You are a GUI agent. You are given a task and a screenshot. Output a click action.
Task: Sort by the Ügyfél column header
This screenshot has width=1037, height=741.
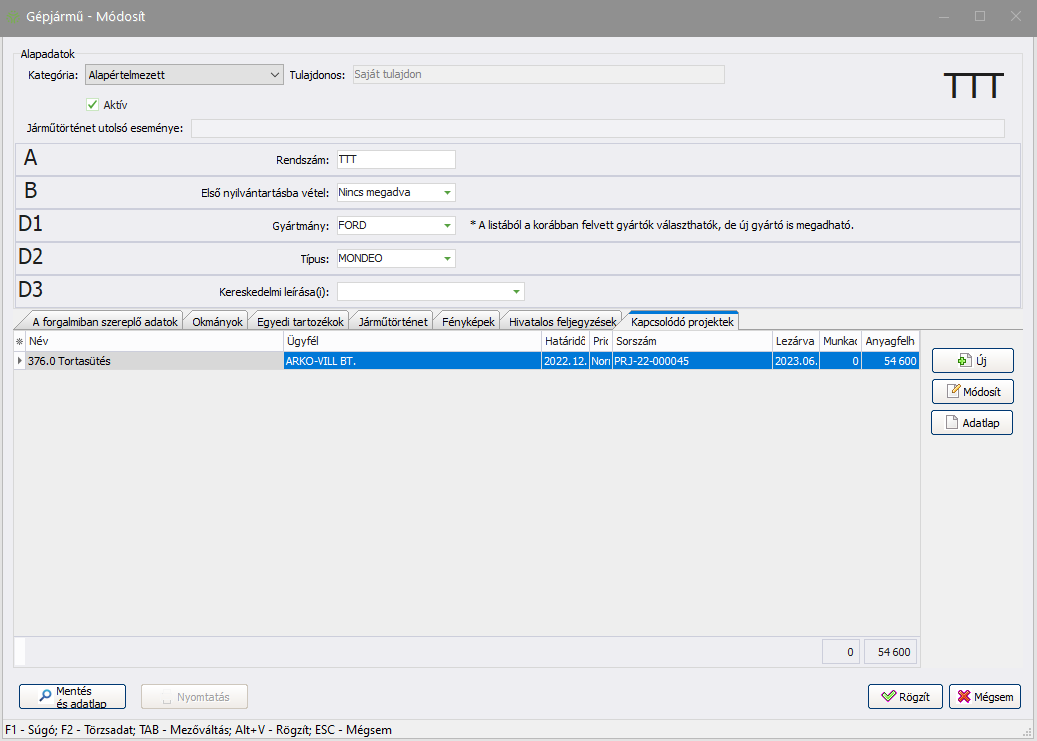[x=411, y=341]
